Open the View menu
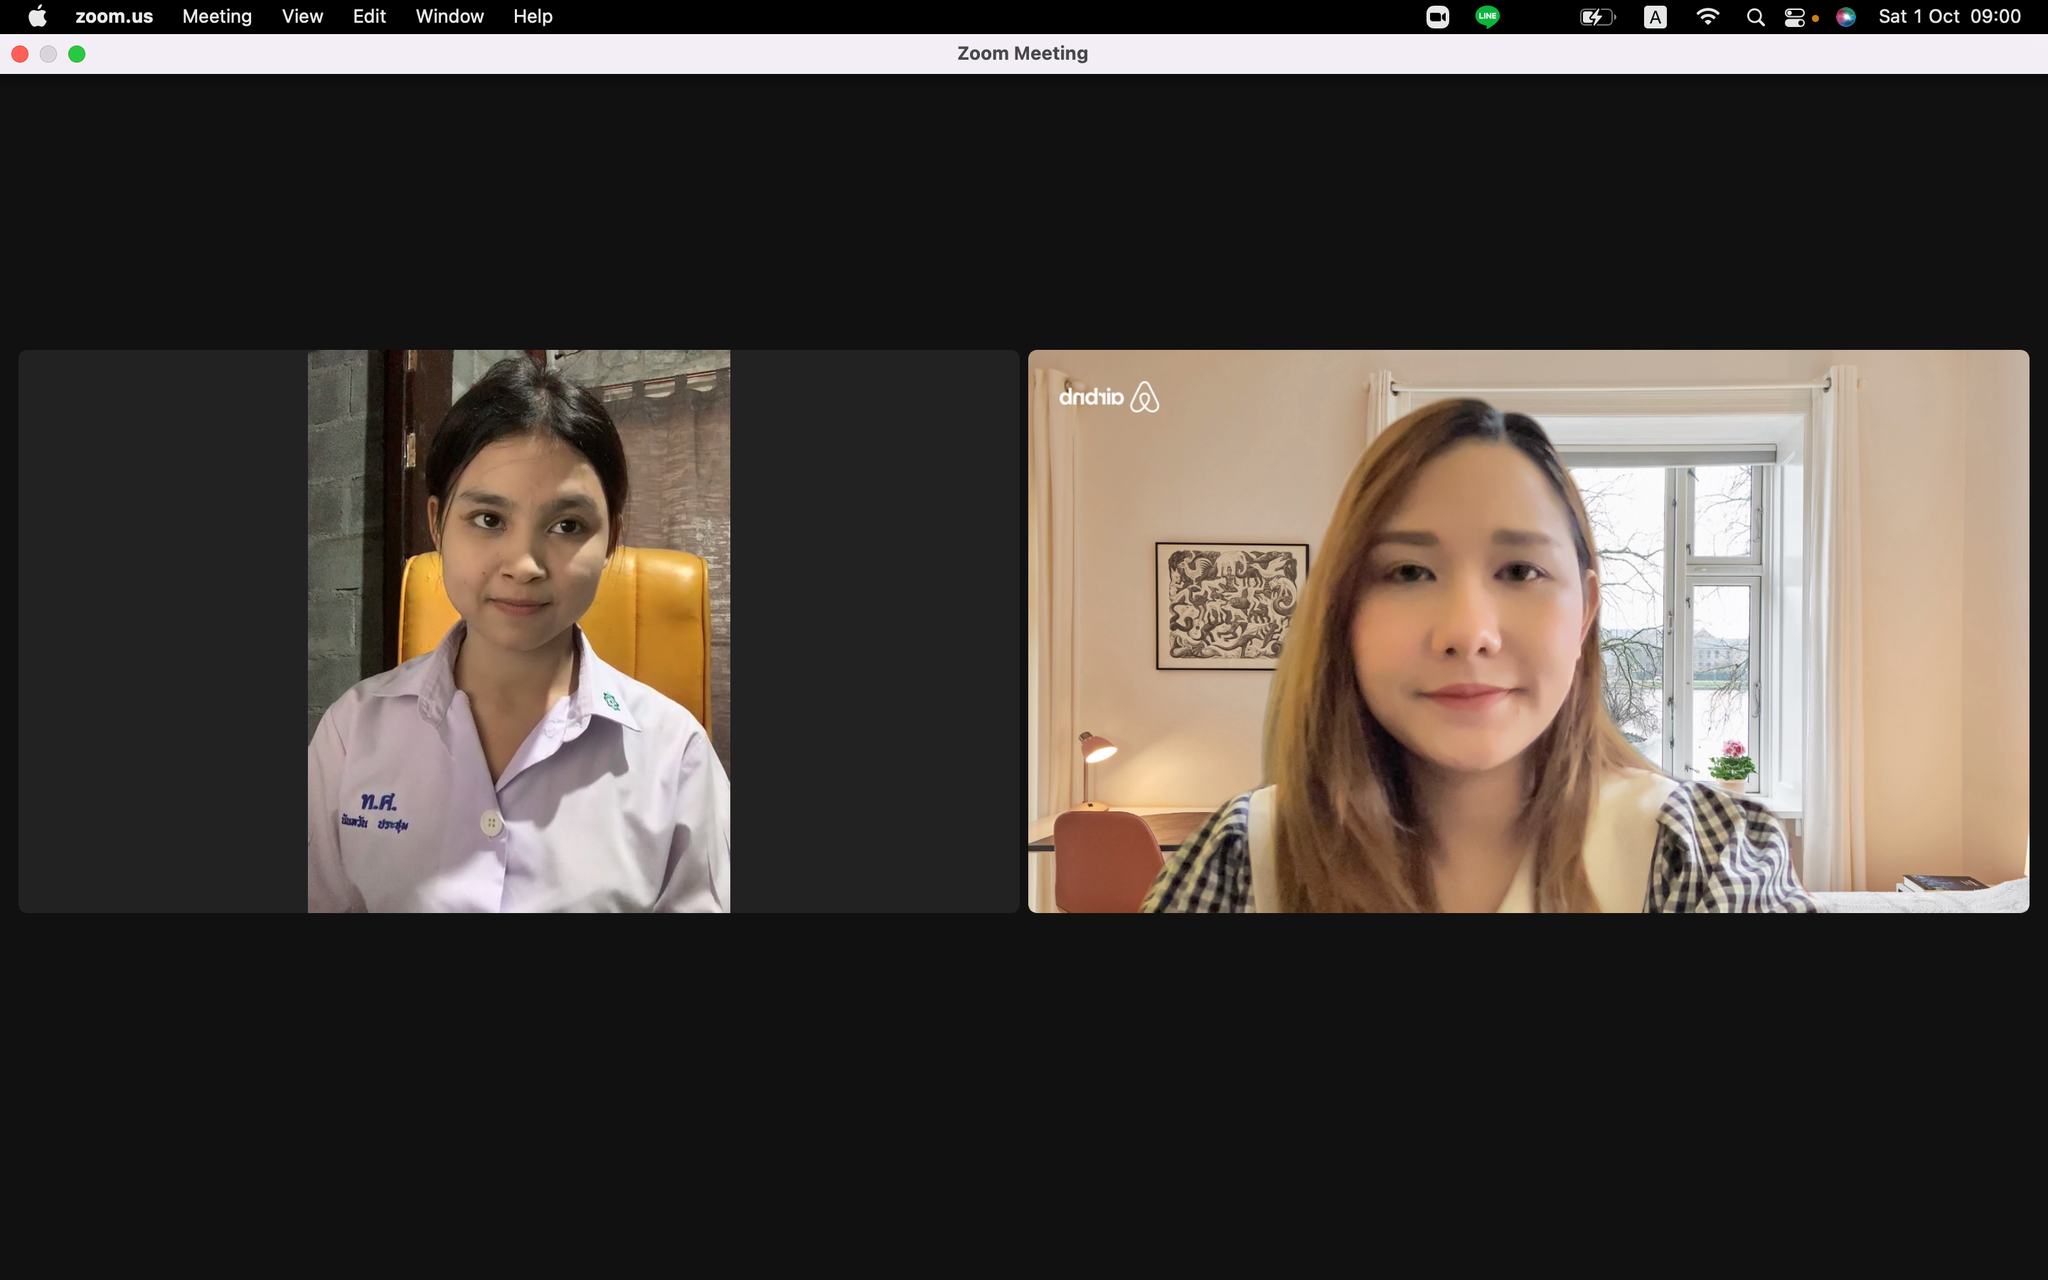2048x1280 pixels. 302,17
